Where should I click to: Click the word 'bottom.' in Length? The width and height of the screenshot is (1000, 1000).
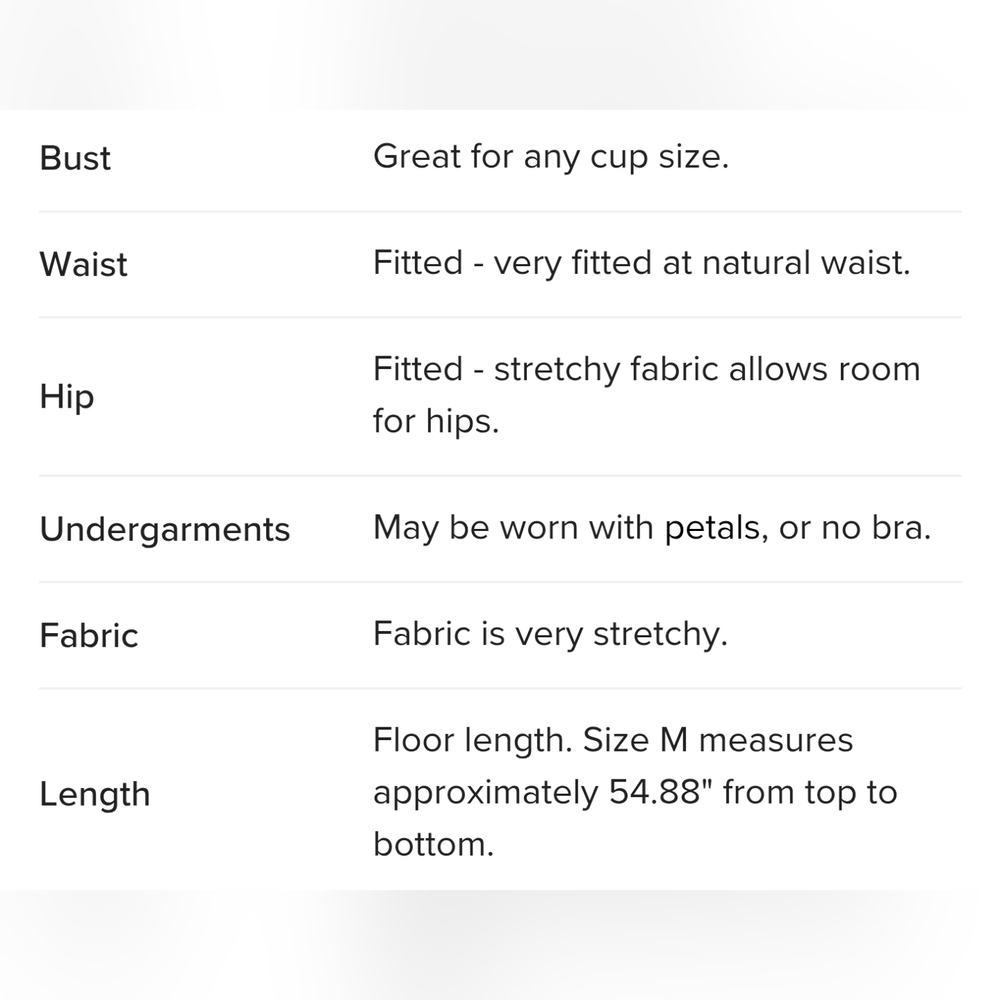pos(434,844)
